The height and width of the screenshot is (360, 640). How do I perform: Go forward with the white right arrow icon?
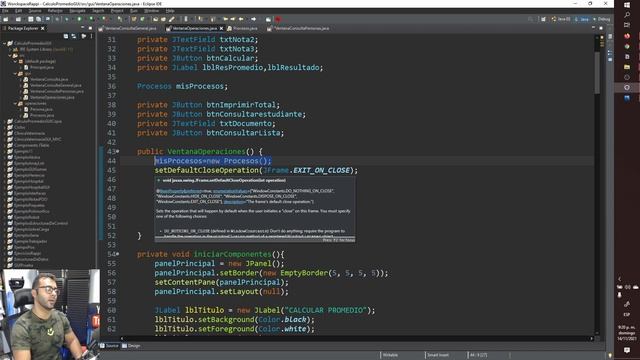click(253, 19)
